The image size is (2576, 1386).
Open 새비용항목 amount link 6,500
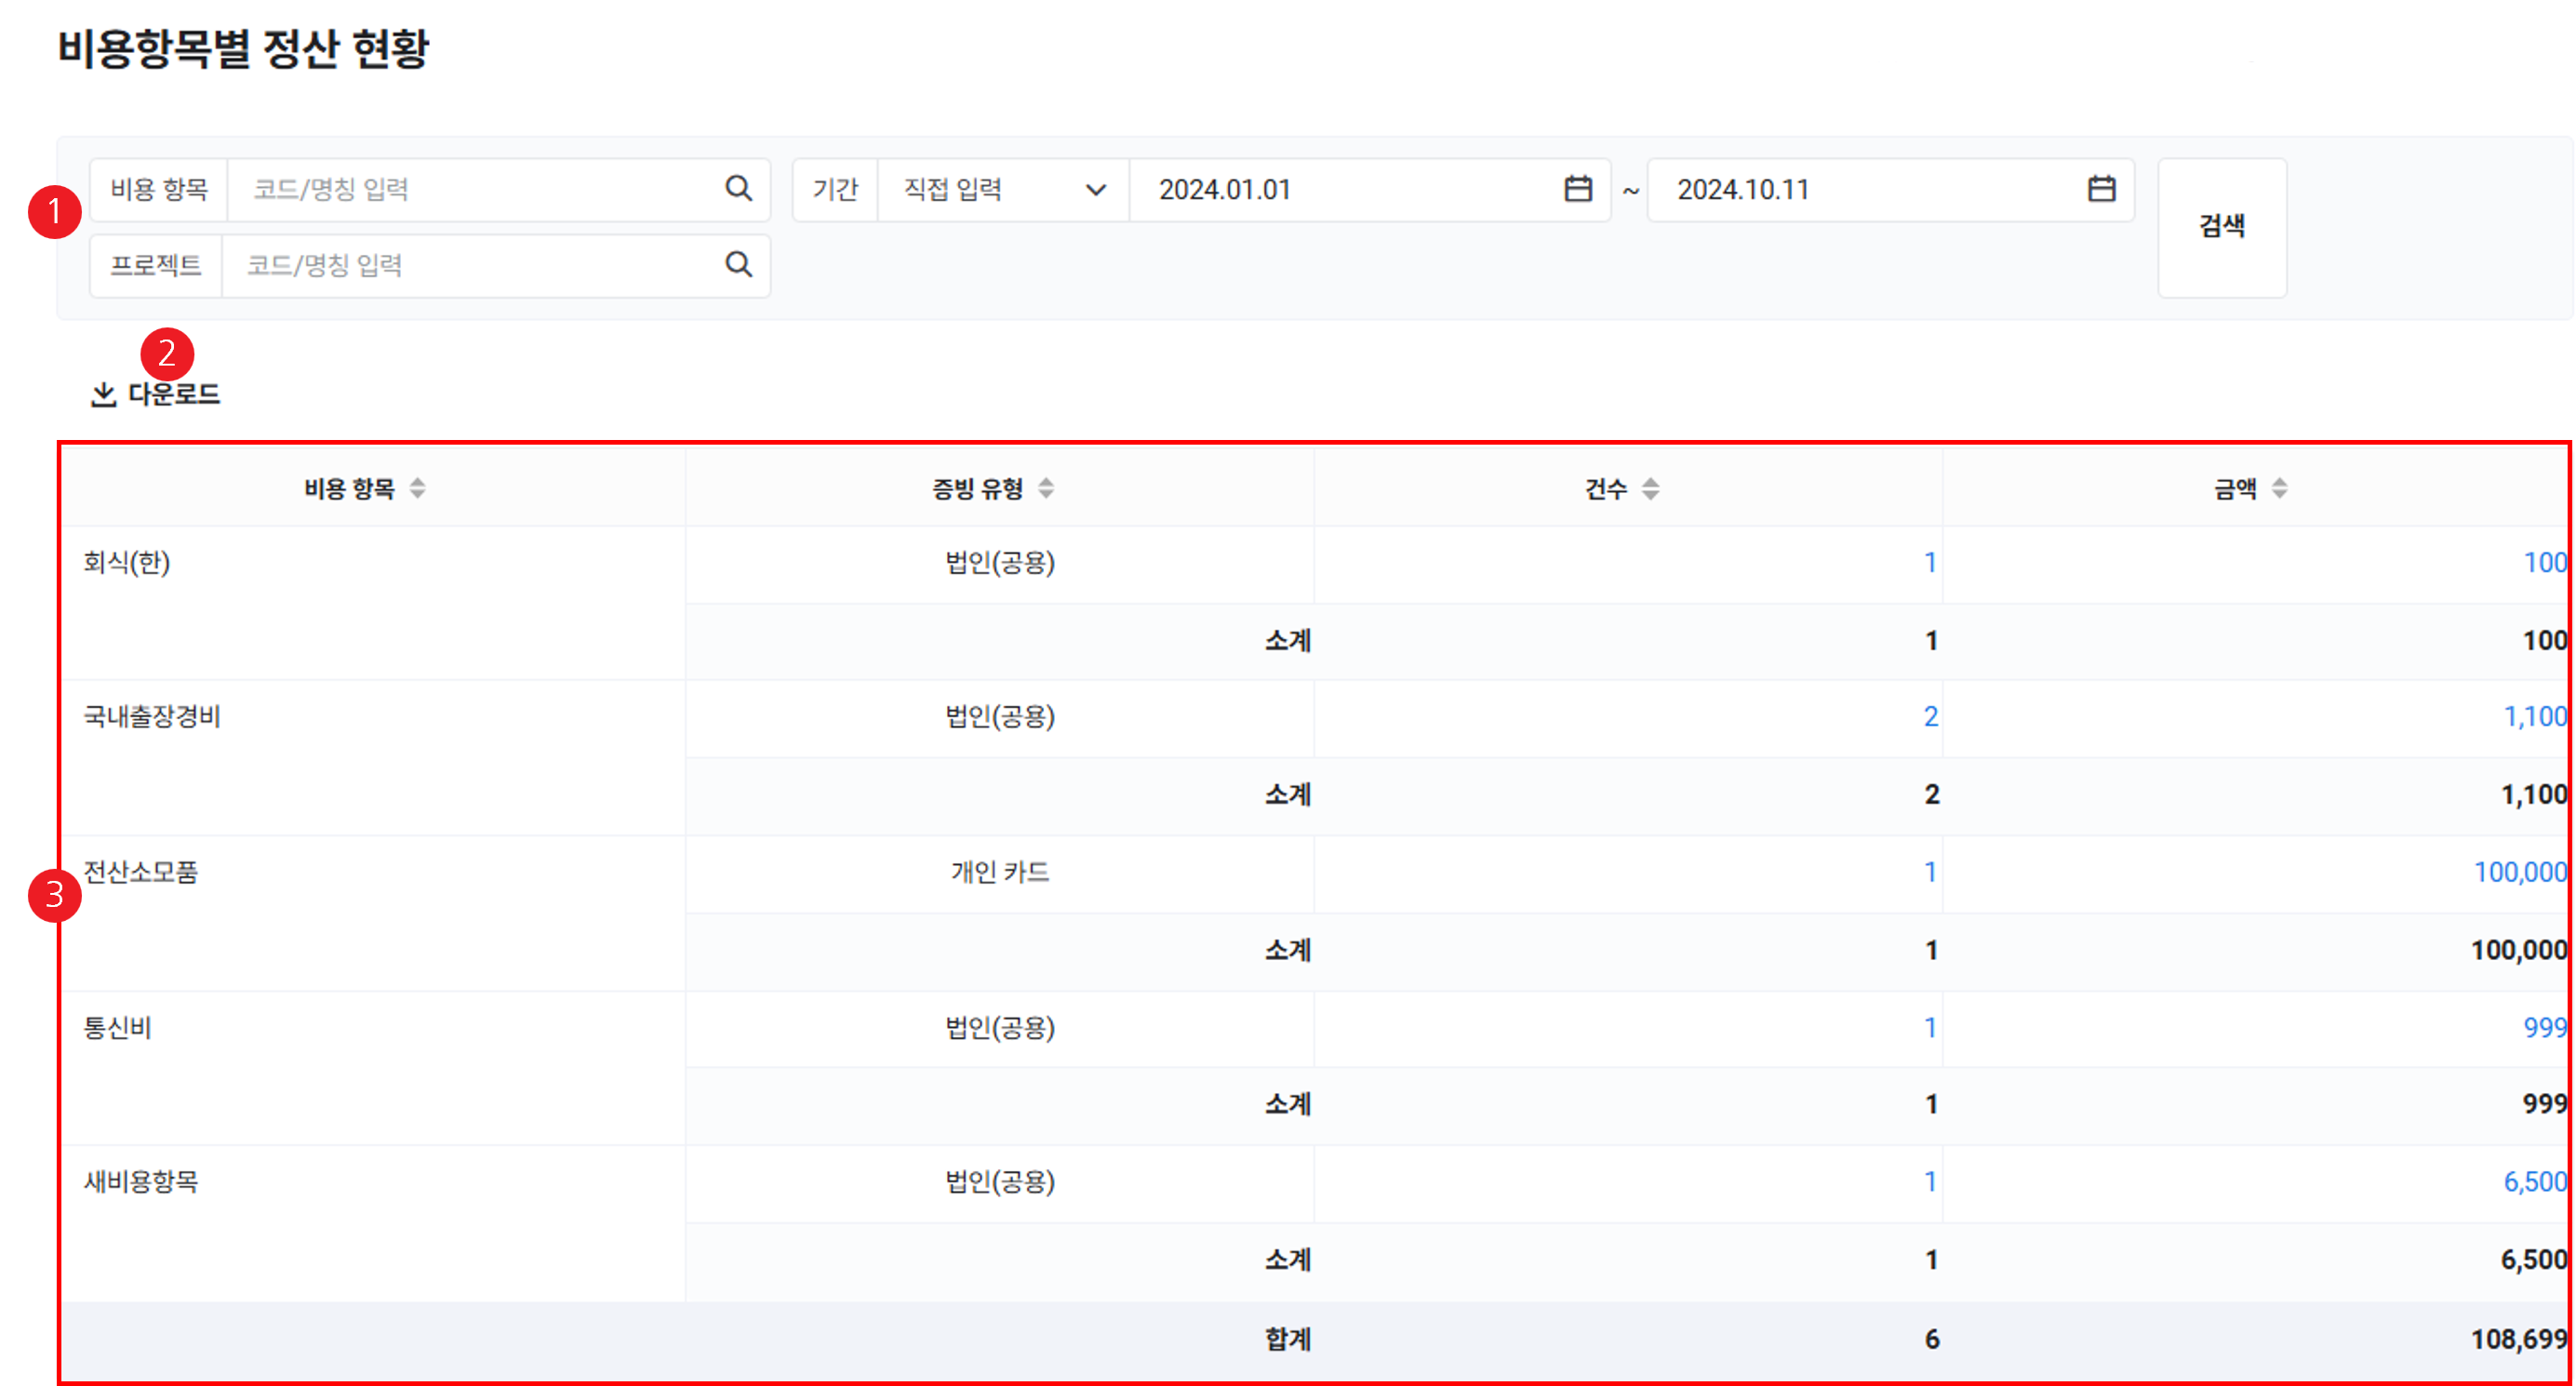pyautogui.click(x=2534, y=1181)
